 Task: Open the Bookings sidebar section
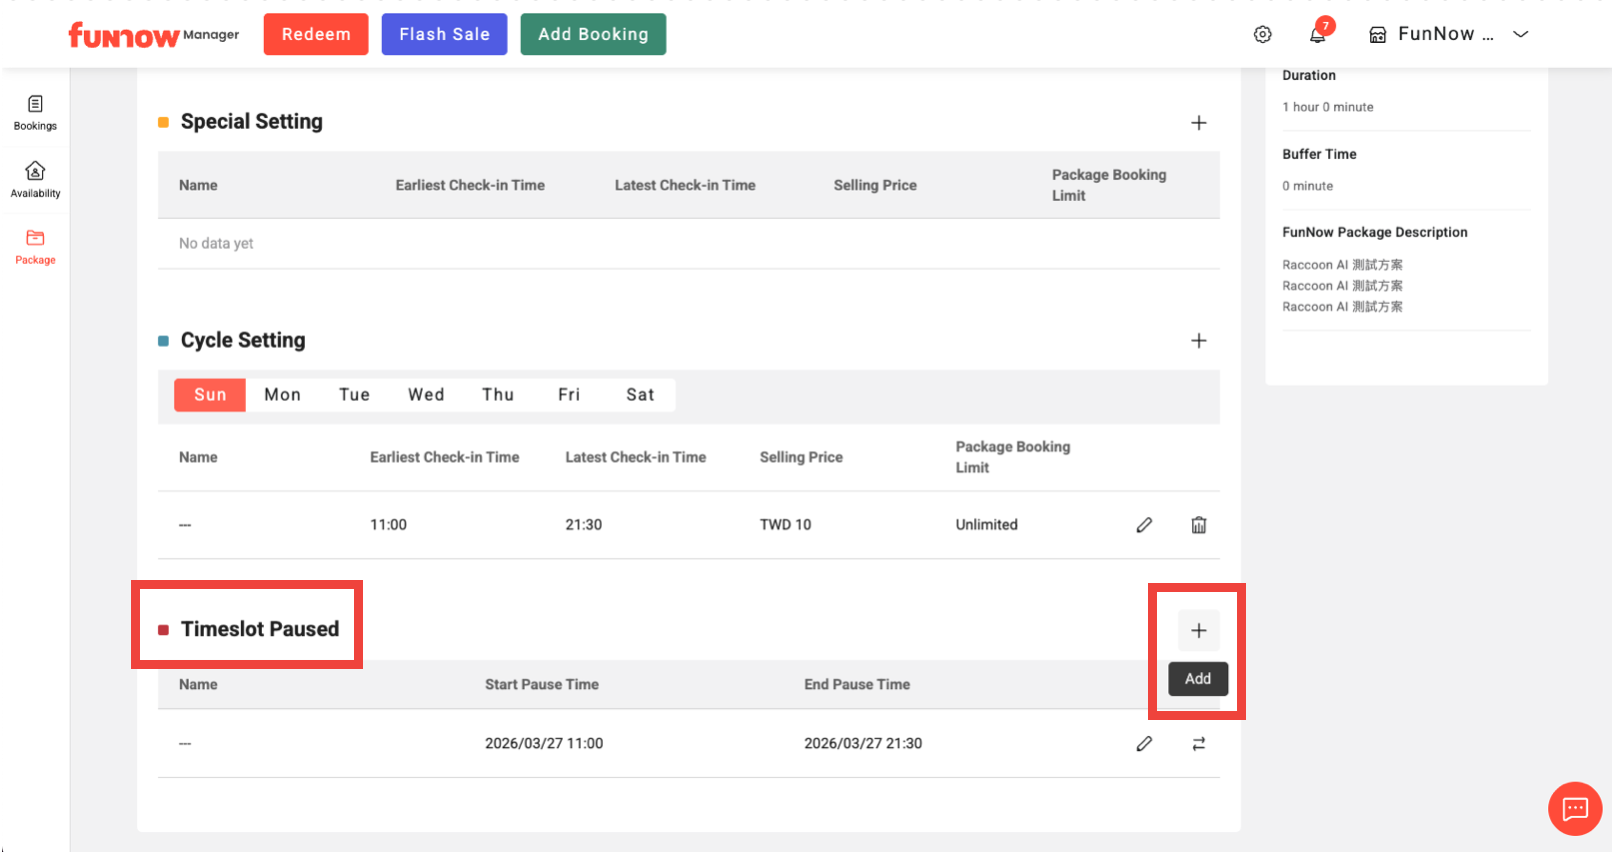tap(35, 112)
